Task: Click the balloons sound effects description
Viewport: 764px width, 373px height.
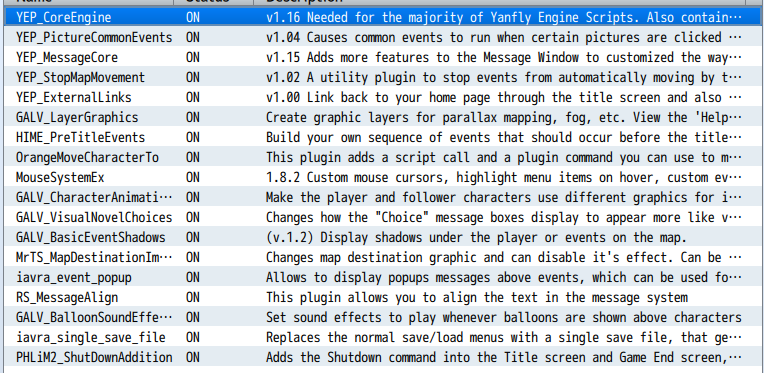Action: [x=504, y=317]
